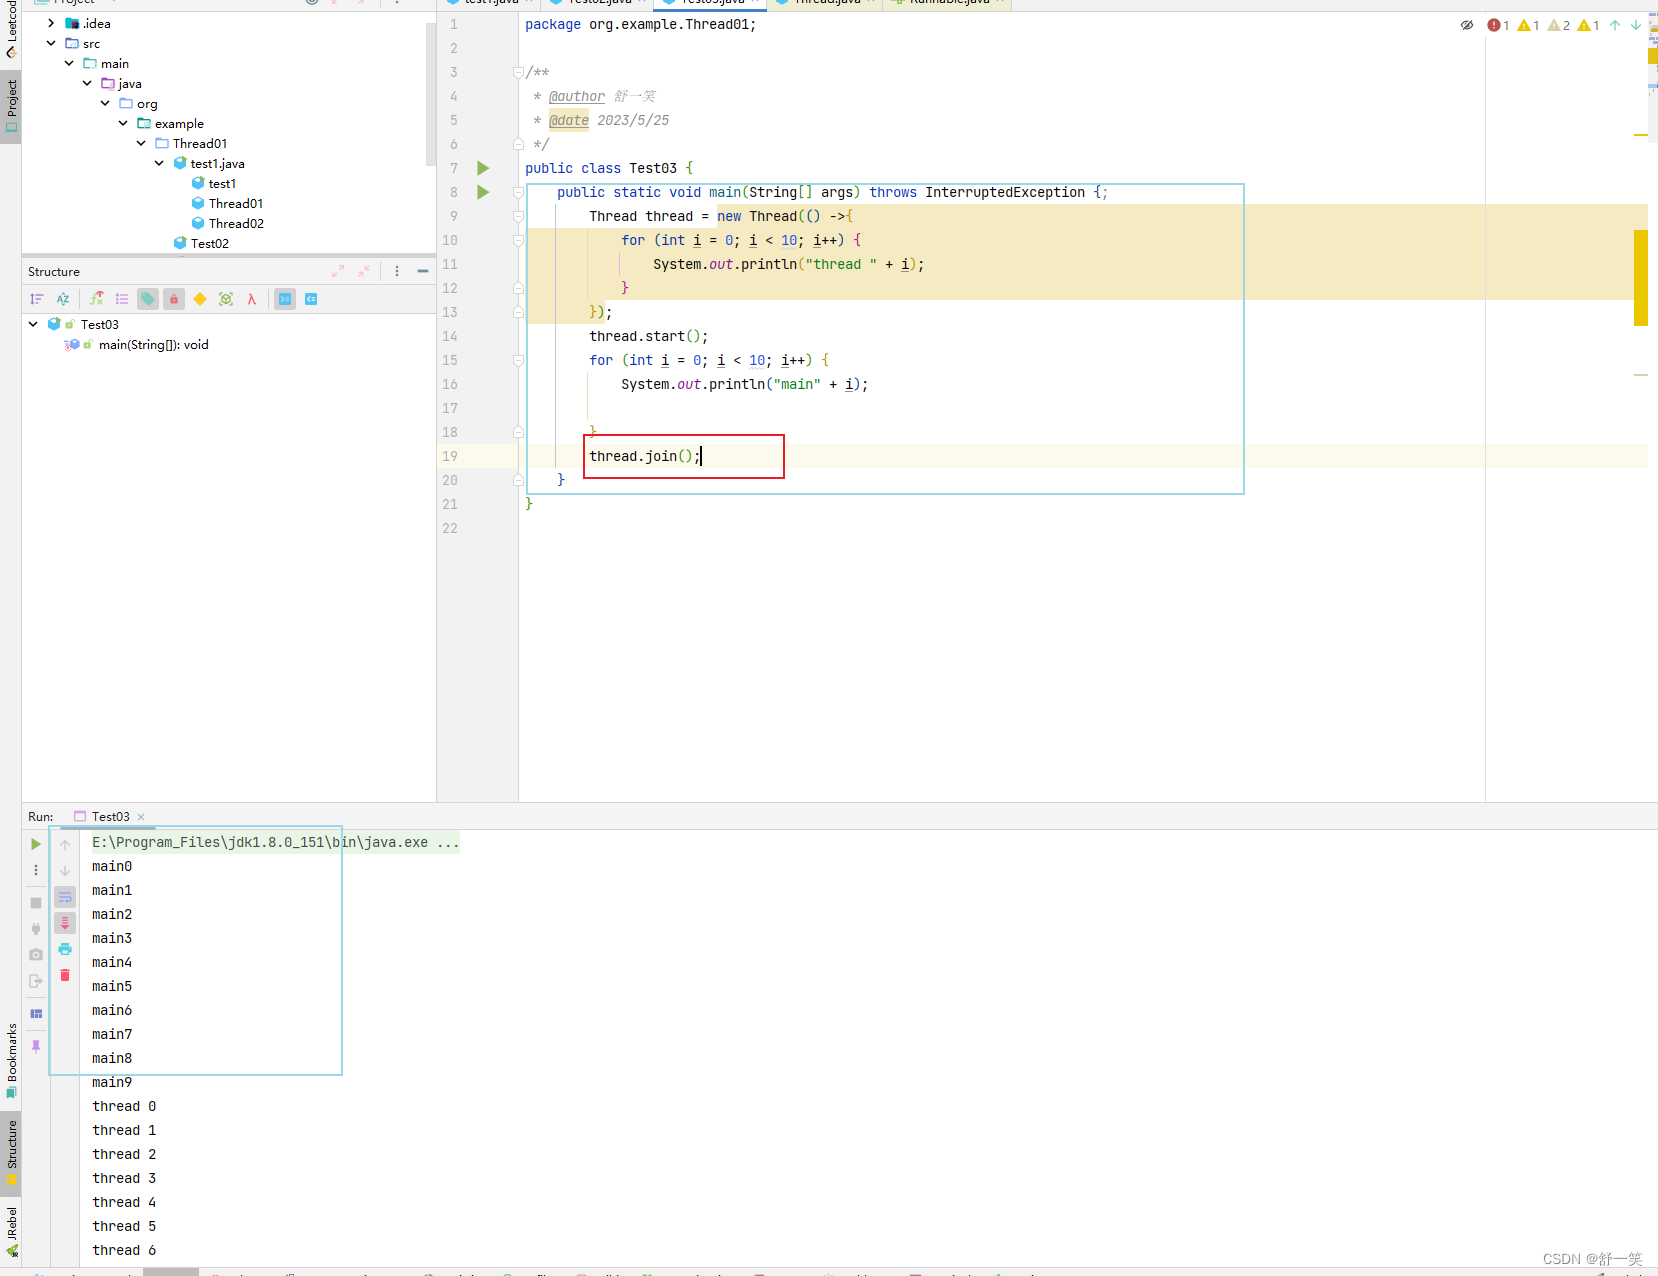Go up the stack trace

(65, 845)
